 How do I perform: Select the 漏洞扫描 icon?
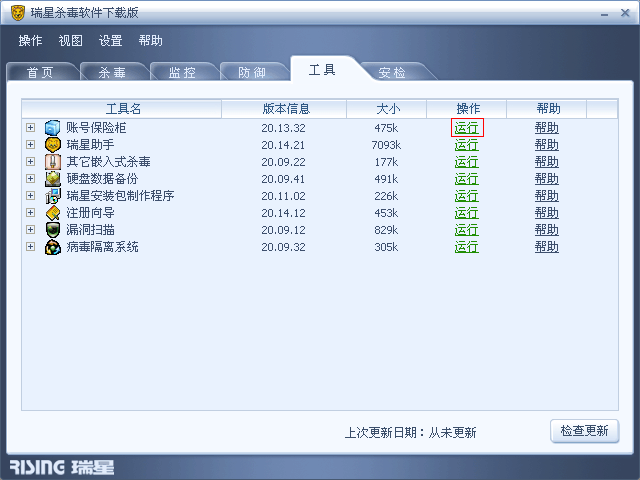(53, 230)
